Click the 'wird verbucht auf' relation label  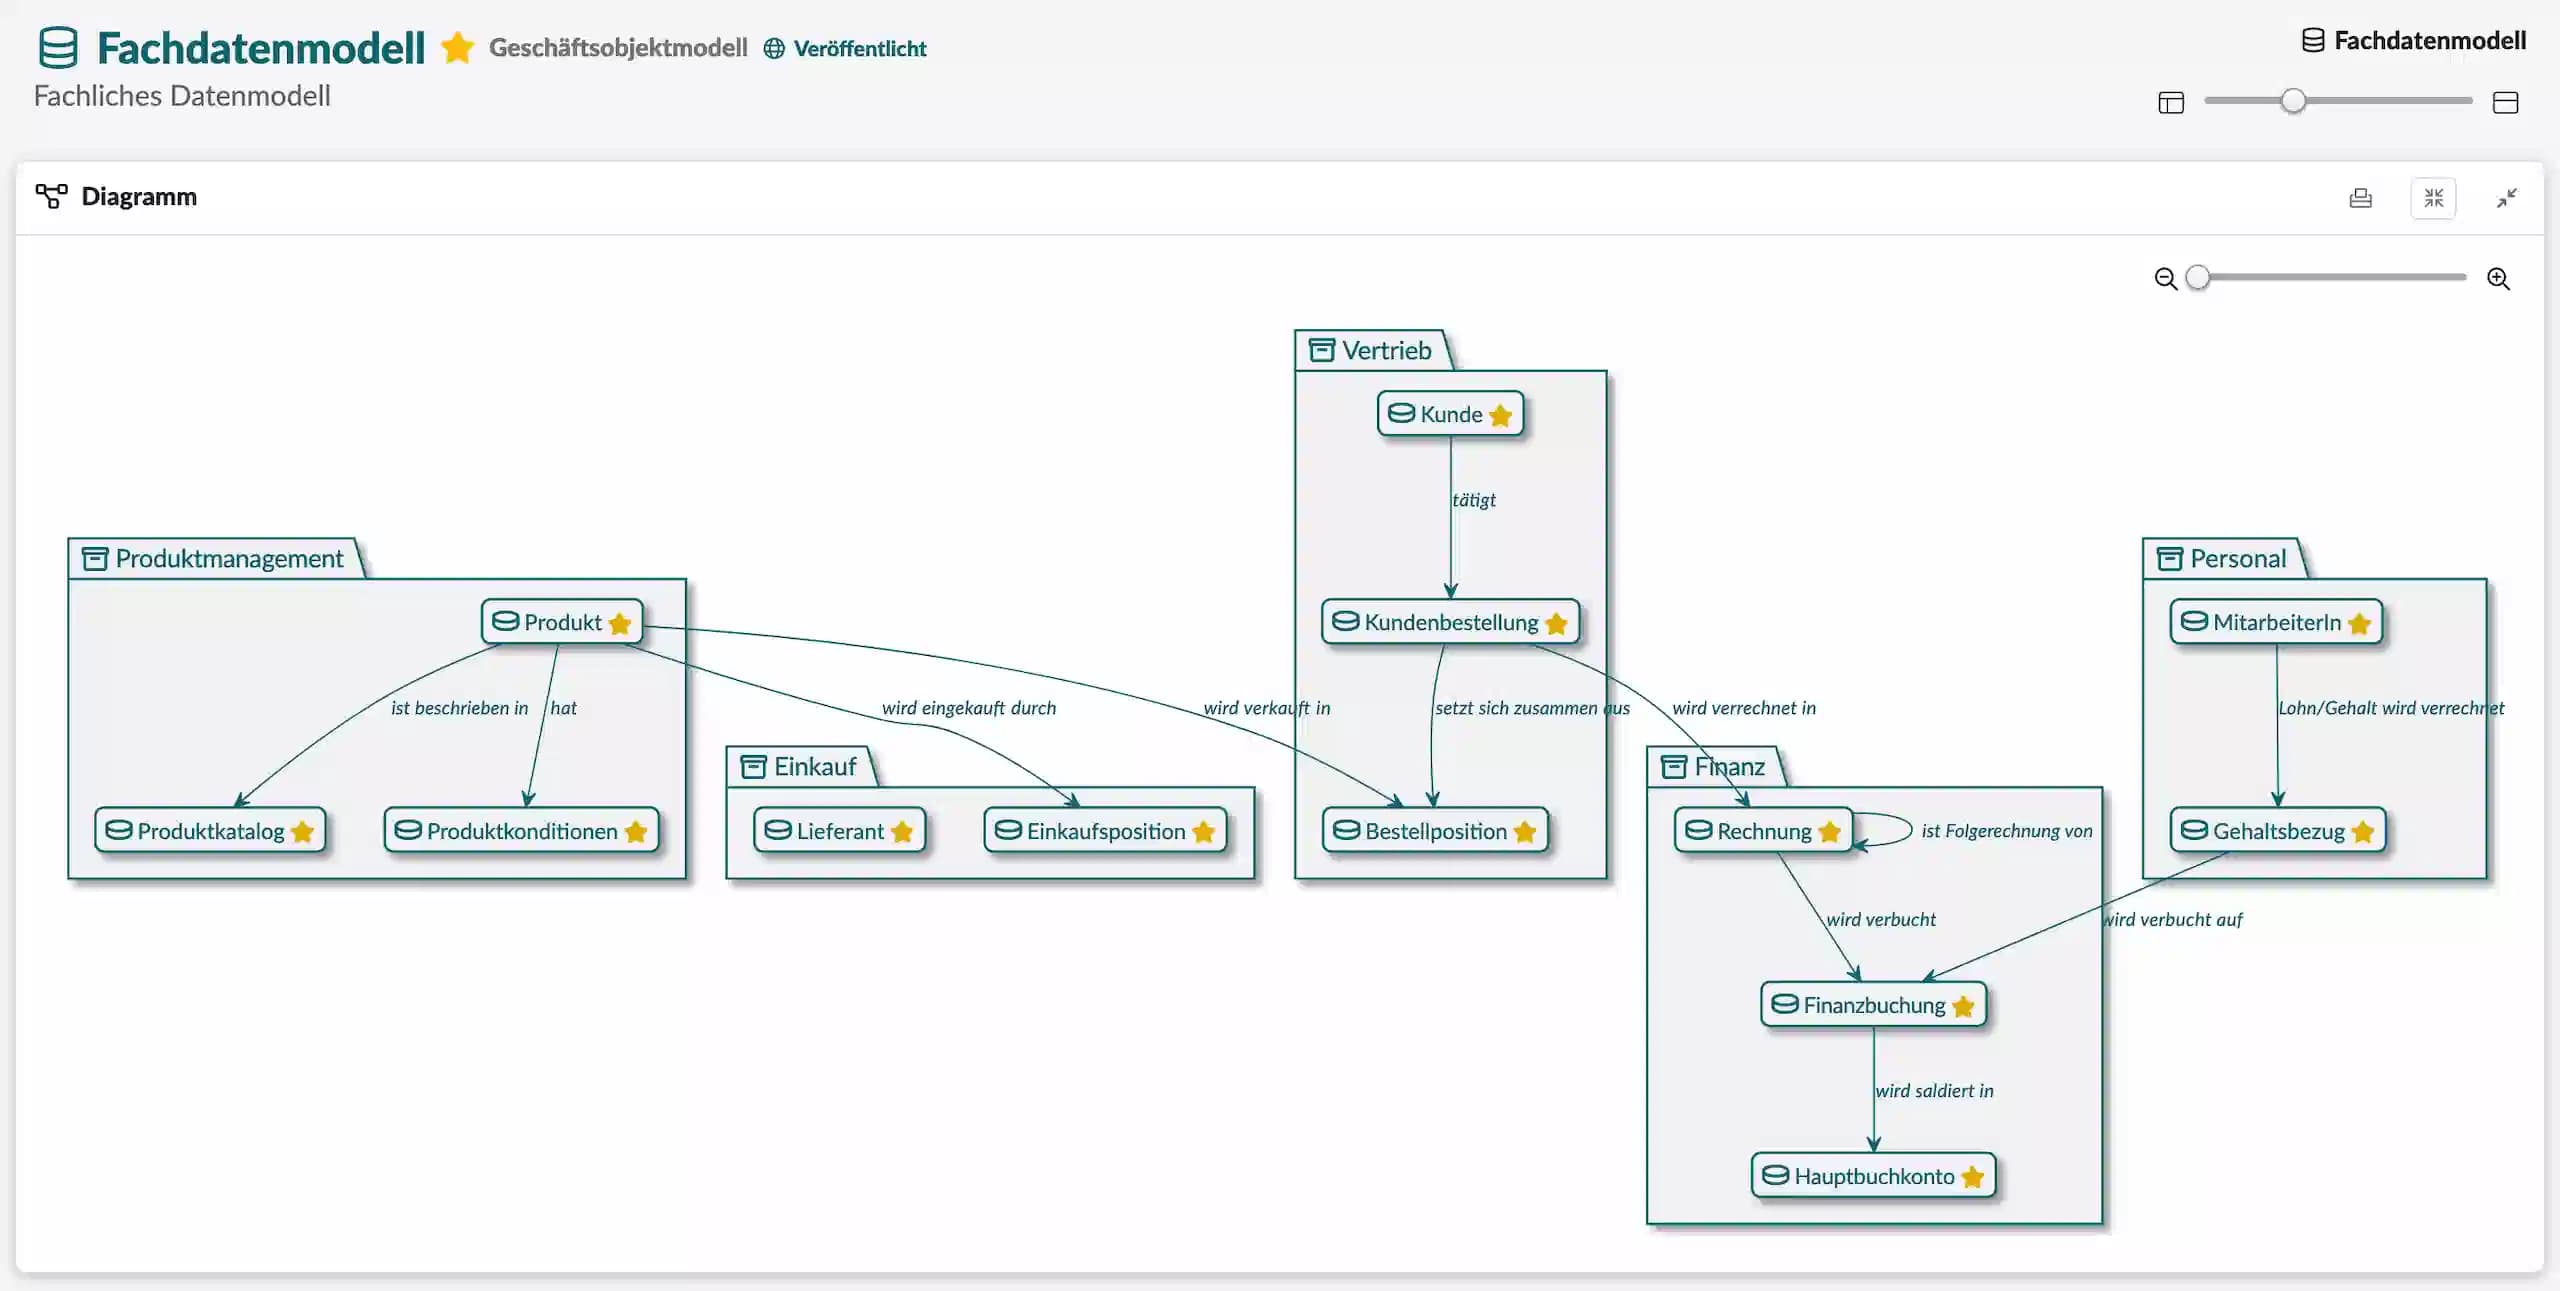coord(2173,920)
